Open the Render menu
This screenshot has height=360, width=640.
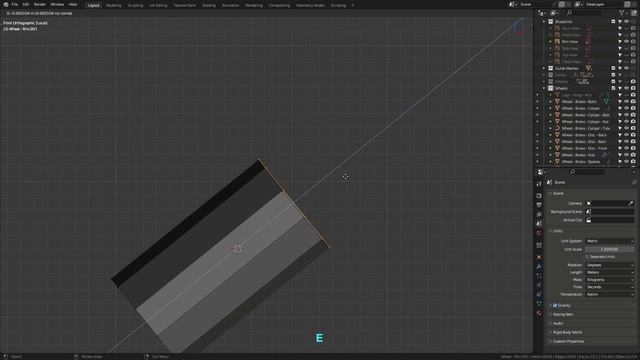point(40,4)
